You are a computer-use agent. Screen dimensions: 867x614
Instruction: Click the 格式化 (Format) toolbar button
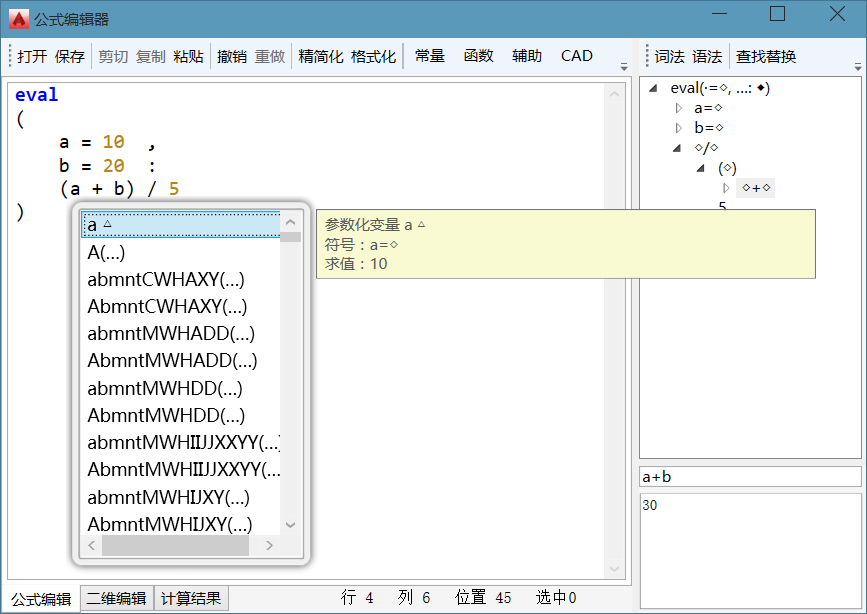[373, 56]
